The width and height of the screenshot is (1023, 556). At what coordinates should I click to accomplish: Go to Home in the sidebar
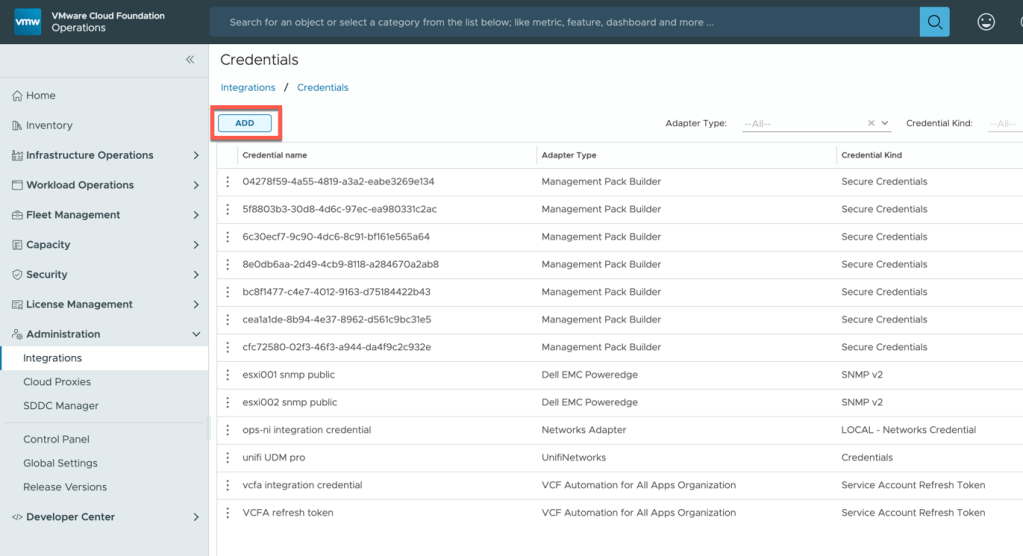40,96
